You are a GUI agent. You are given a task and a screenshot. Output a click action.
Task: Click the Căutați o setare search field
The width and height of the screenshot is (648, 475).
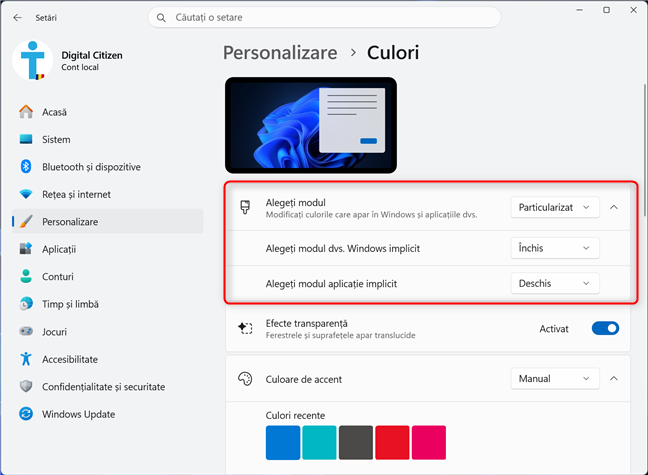pos(324,17)
